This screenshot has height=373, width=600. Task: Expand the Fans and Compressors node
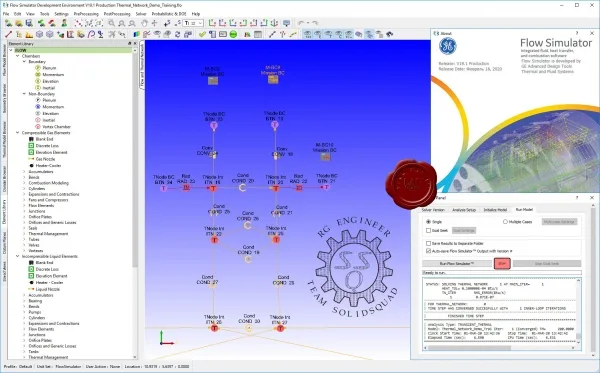point(24,200)
